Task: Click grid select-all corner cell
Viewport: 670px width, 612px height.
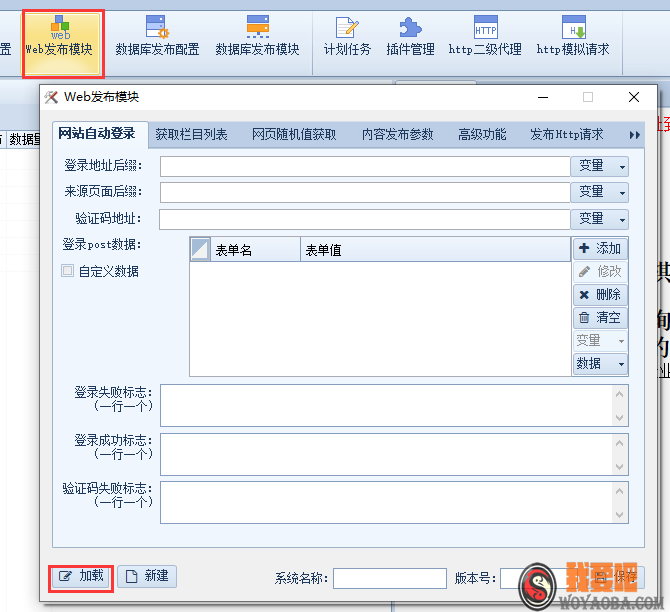Action: point(200,249)
